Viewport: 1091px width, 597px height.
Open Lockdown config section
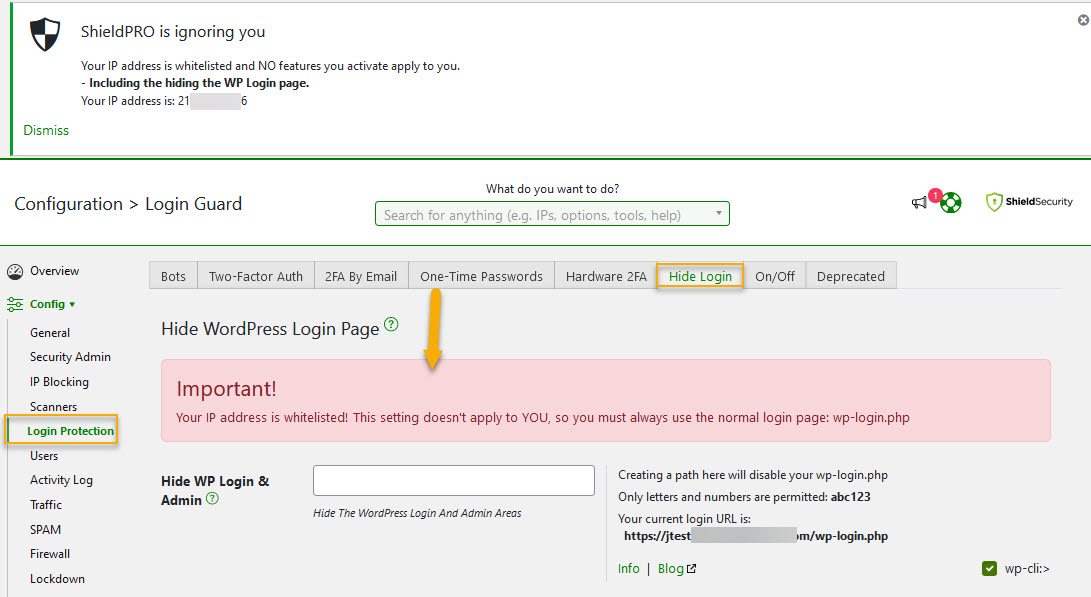point(57,579)
